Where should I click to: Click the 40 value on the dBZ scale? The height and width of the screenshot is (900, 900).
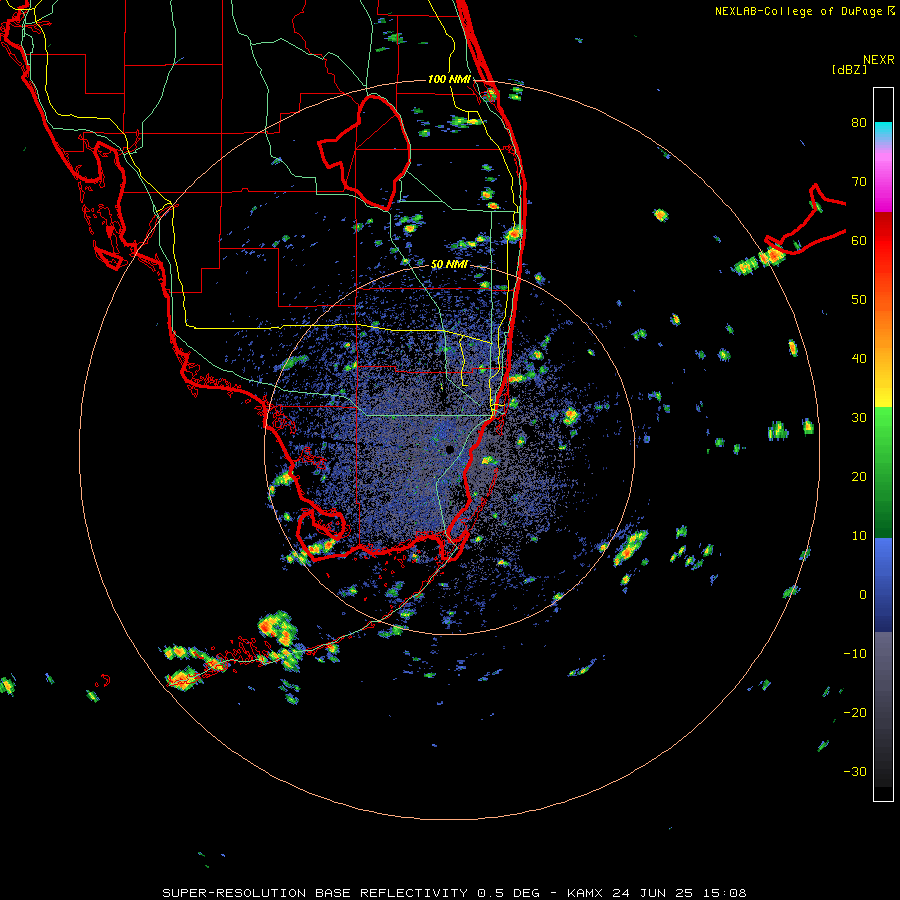[x=859, y=359]
